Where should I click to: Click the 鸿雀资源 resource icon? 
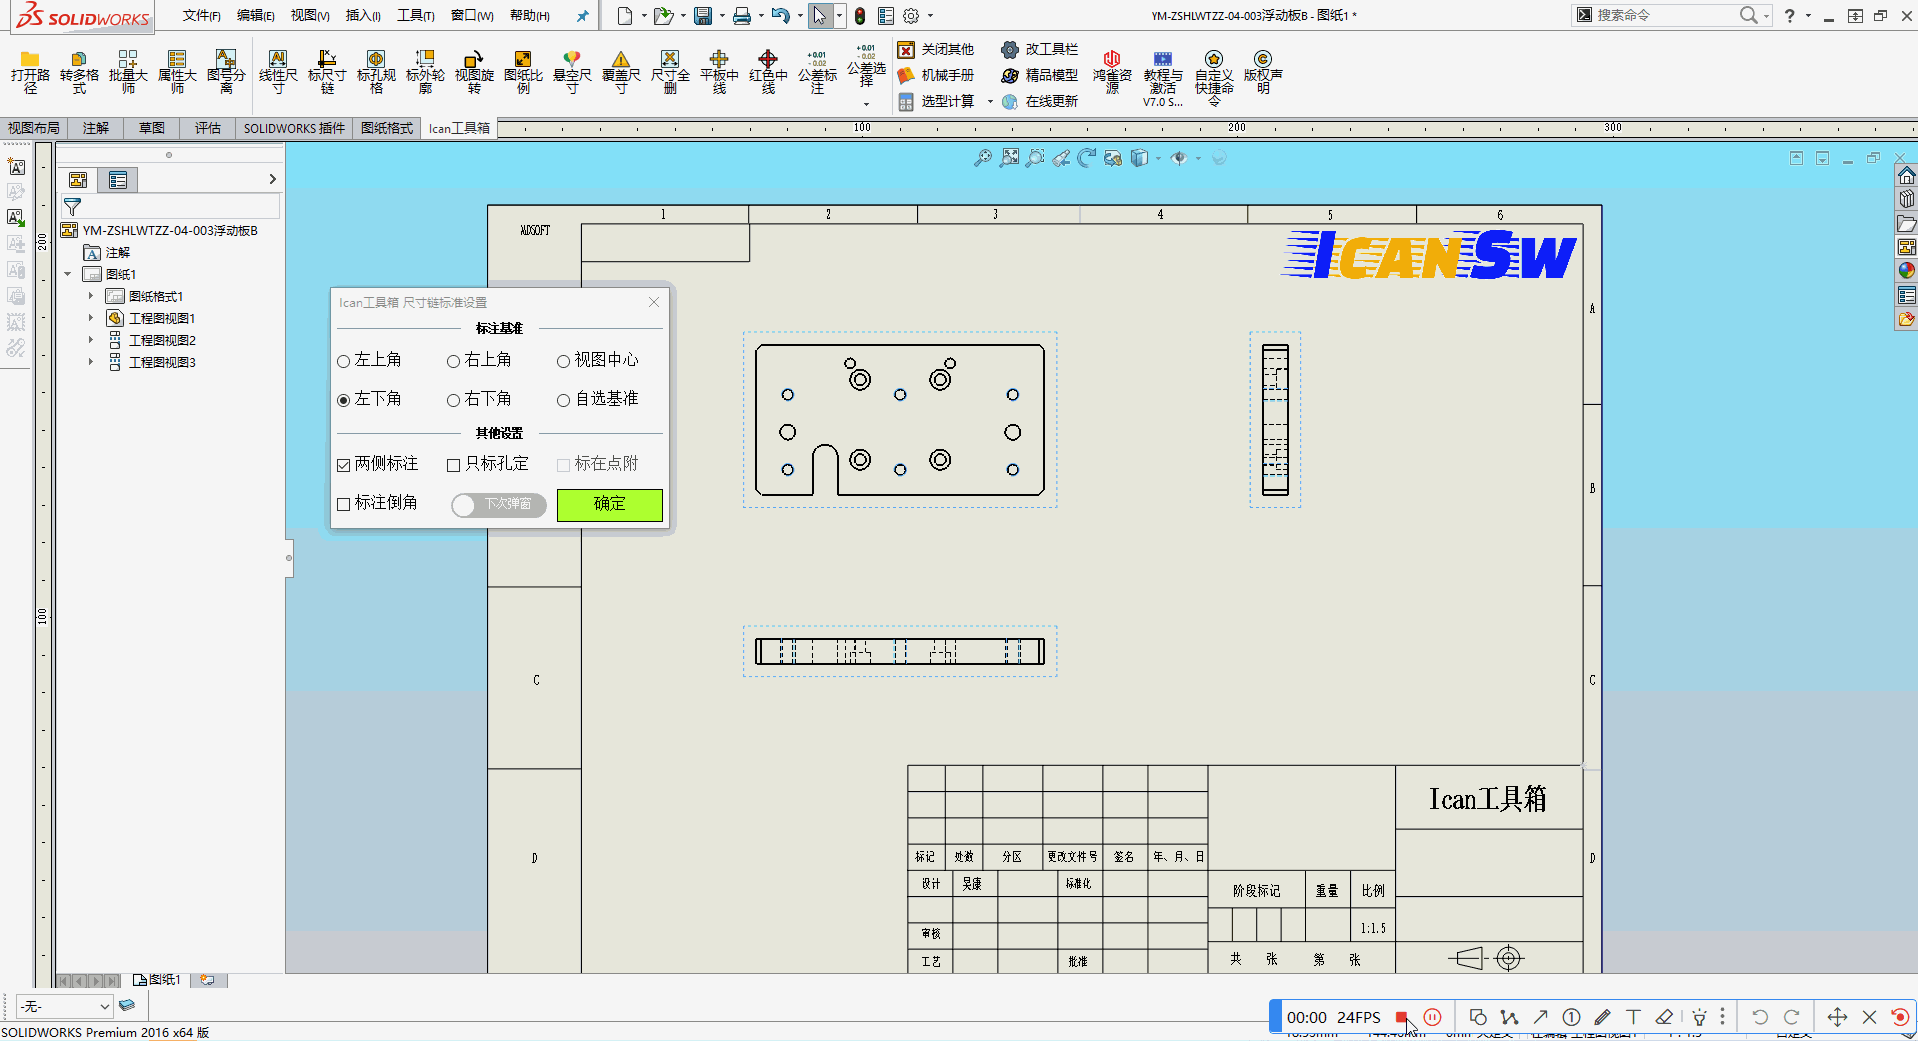[x=1111, y=60]
